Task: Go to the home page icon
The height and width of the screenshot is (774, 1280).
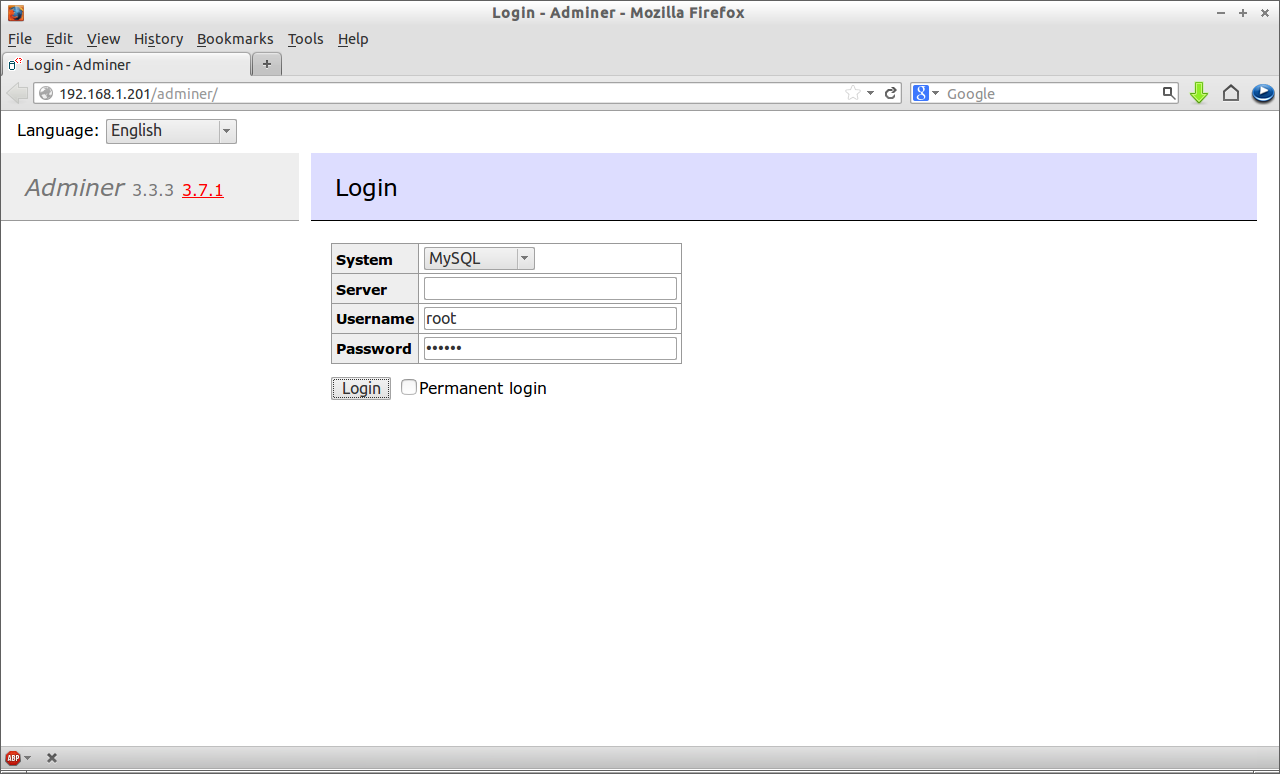Action: (x=1231, y=93)
